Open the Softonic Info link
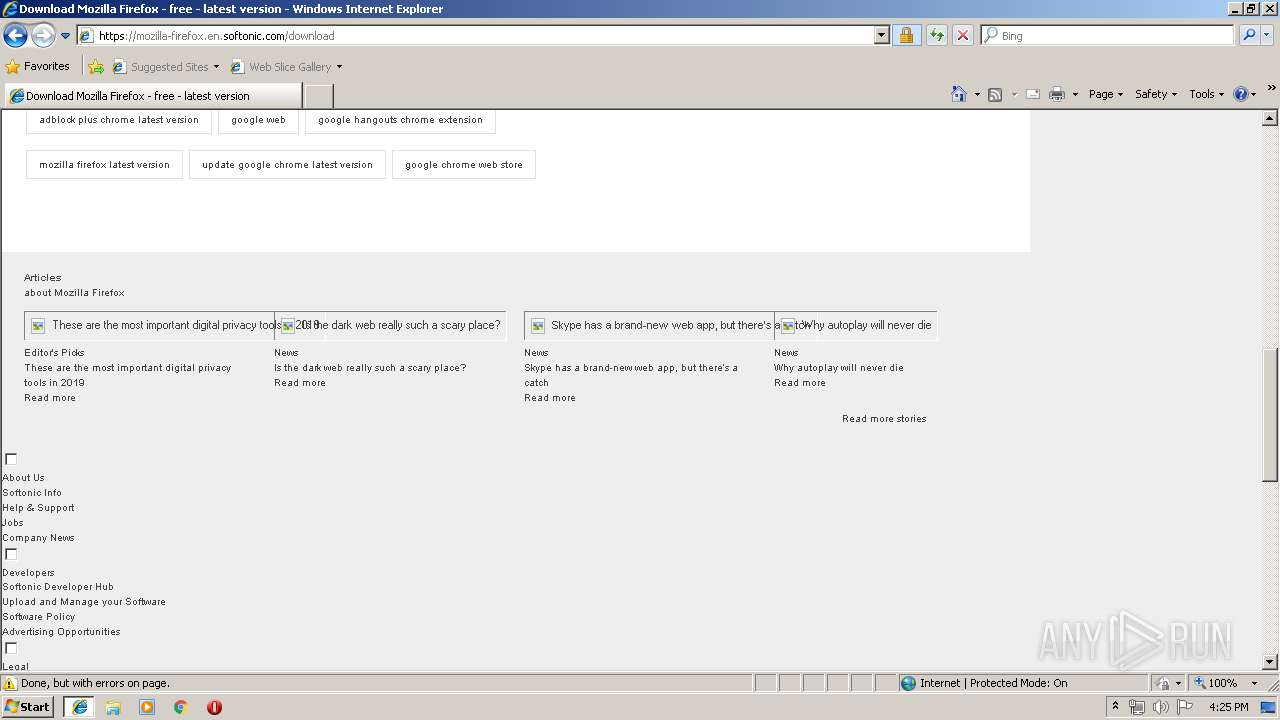Viewport: 1280px width, 720px height. coord(32,493)
